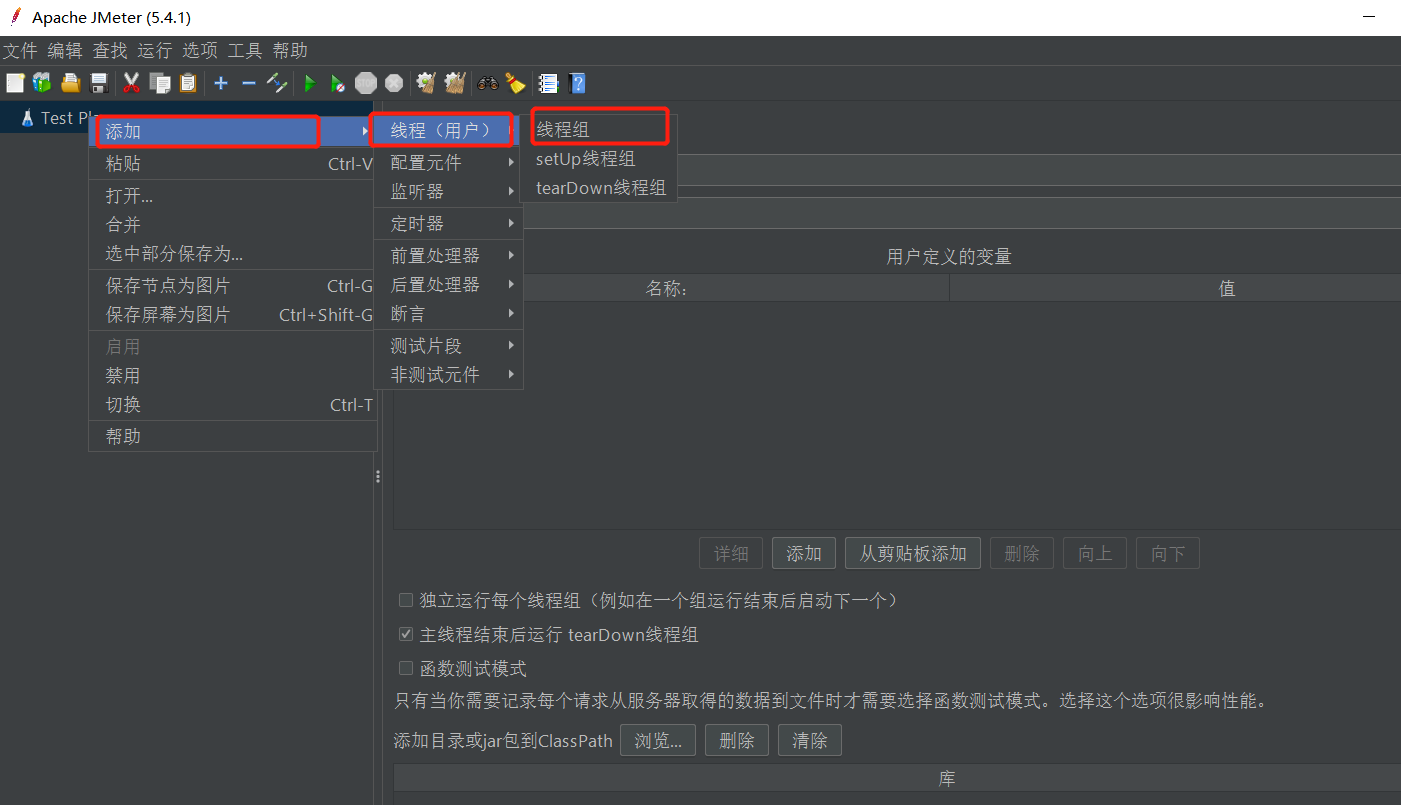Expand the 测试片段 submenu
Image resolution: width=1401 pixels, height=805 pixels.
pos(449,345)
